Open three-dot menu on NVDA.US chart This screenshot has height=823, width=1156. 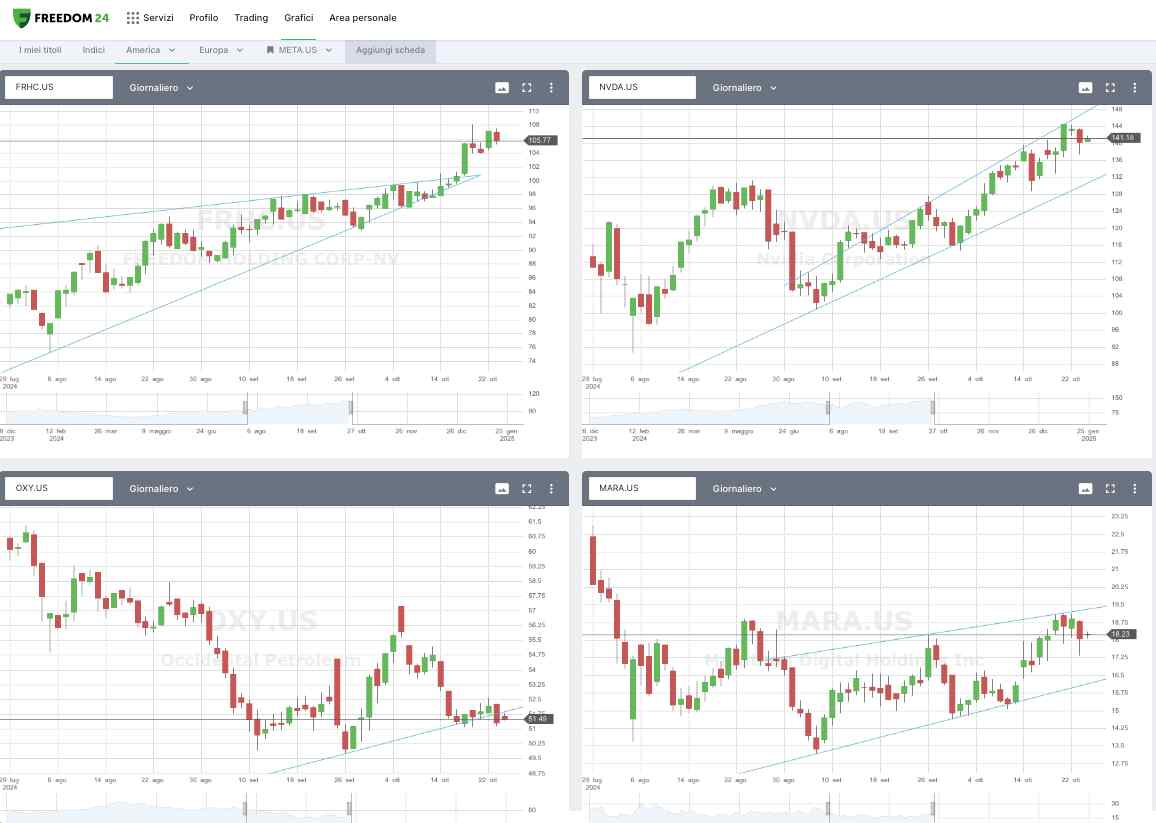1134,88
